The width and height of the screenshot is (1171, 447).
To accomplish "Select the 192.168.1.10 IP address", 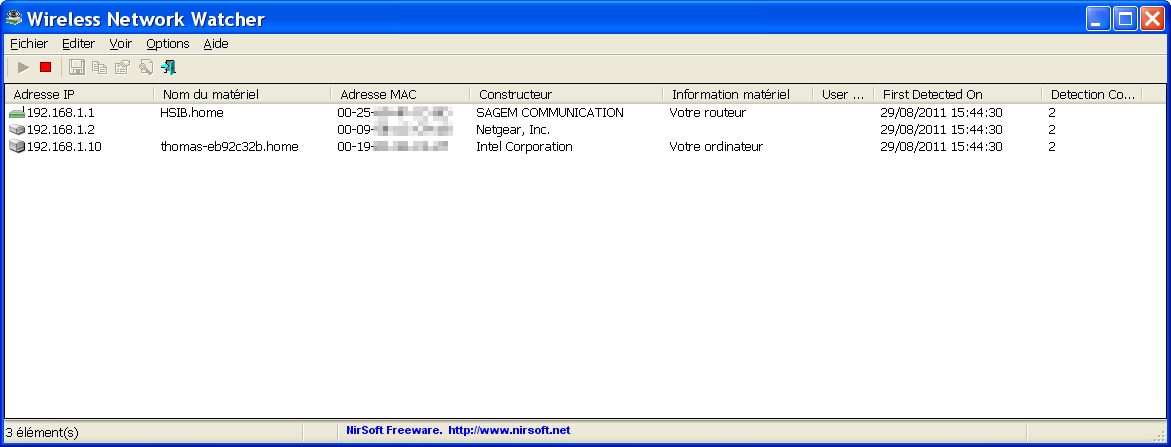I will pos(64,147).
